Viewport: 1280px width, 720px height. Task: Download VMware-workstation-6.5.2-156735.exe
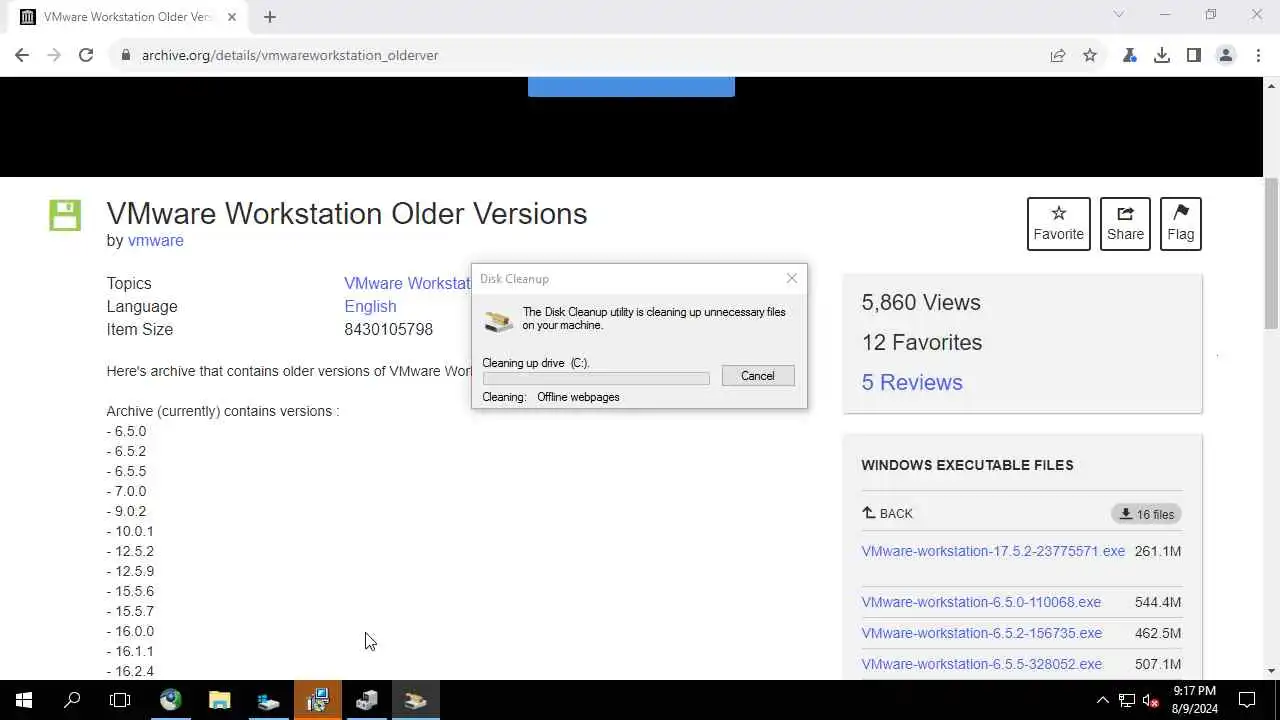tap(981, 633)
